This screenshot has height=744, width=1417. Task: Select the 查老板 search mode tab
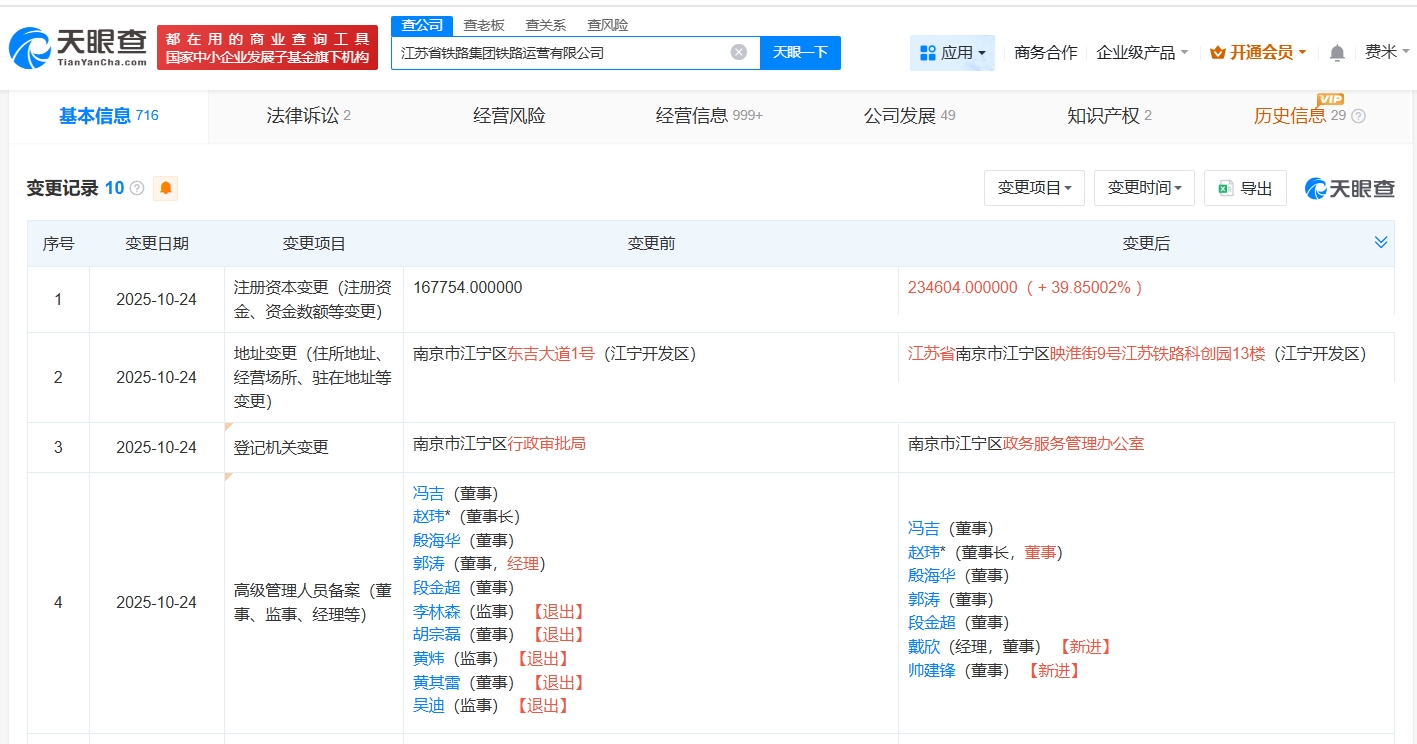(484, 25)
